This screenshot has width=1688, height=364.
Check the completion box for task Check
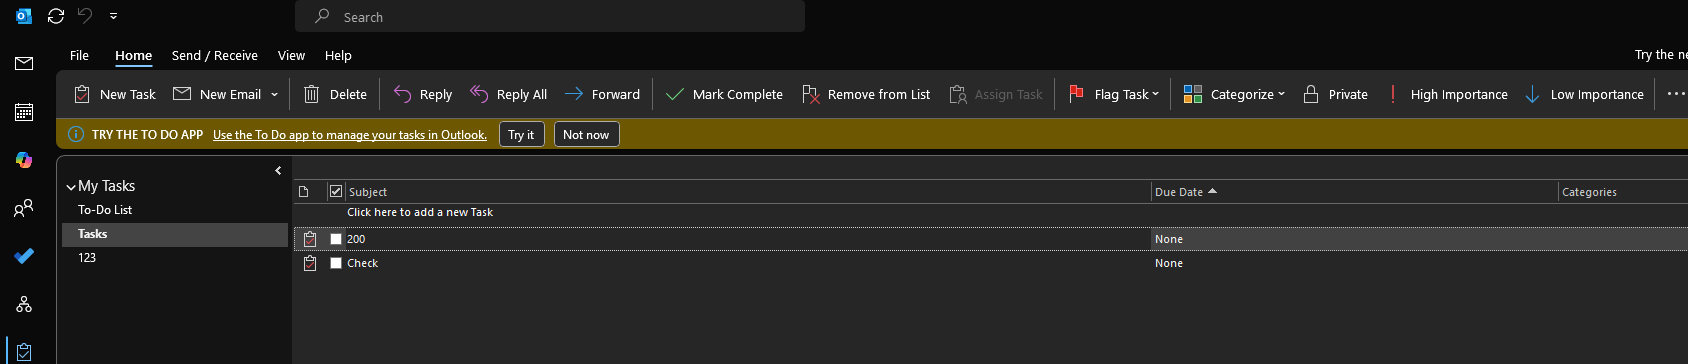(336, 263)
